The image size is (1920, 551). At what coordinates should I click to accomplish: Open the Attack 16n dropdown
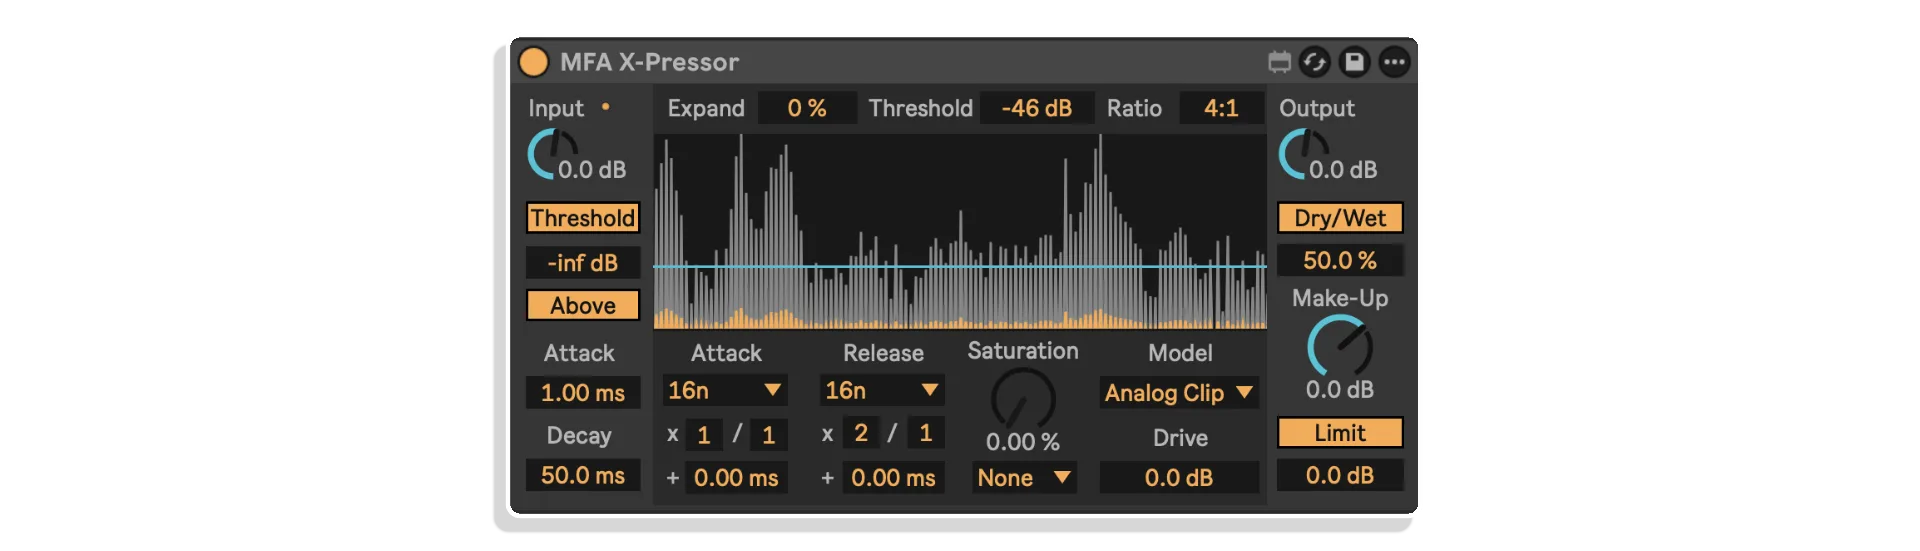(x=725, y=390)
